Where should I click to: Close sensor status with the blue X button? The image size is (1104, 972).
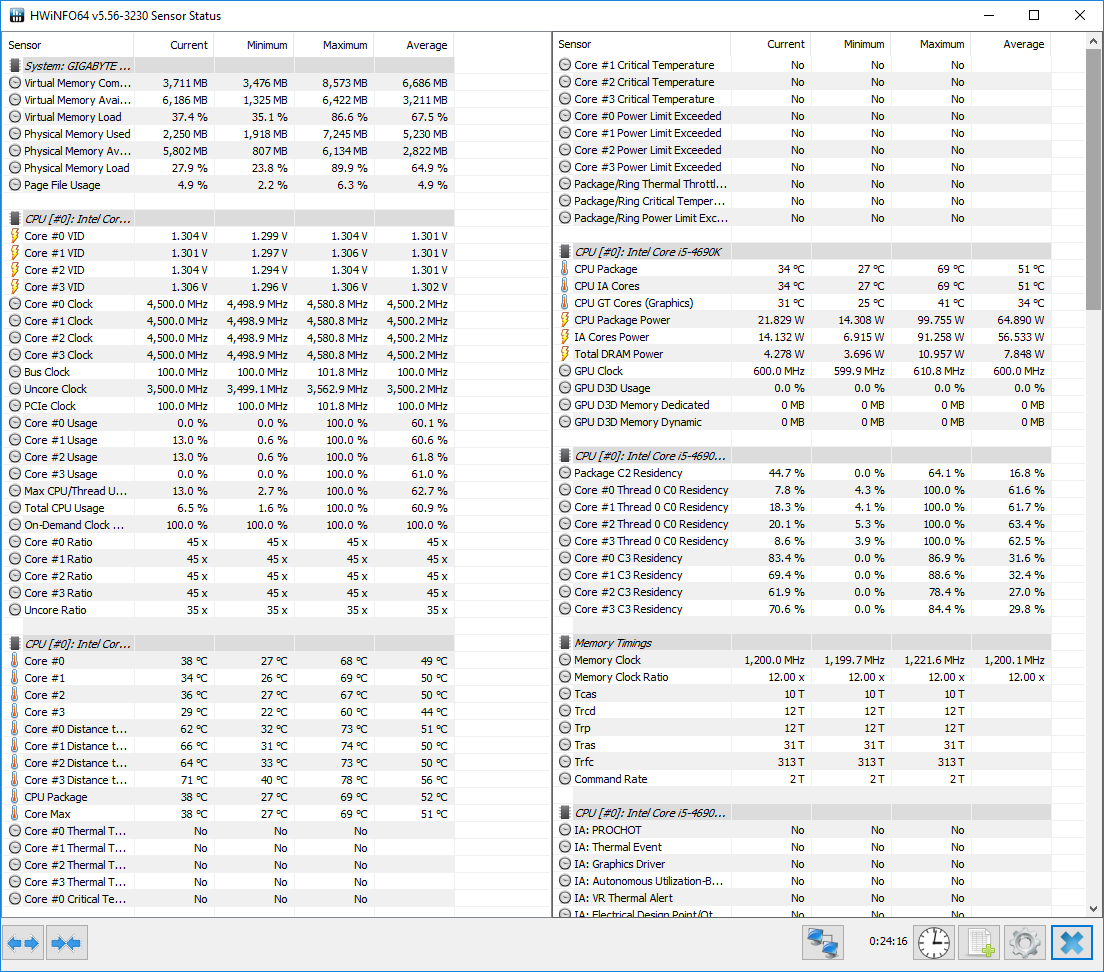1072,942
